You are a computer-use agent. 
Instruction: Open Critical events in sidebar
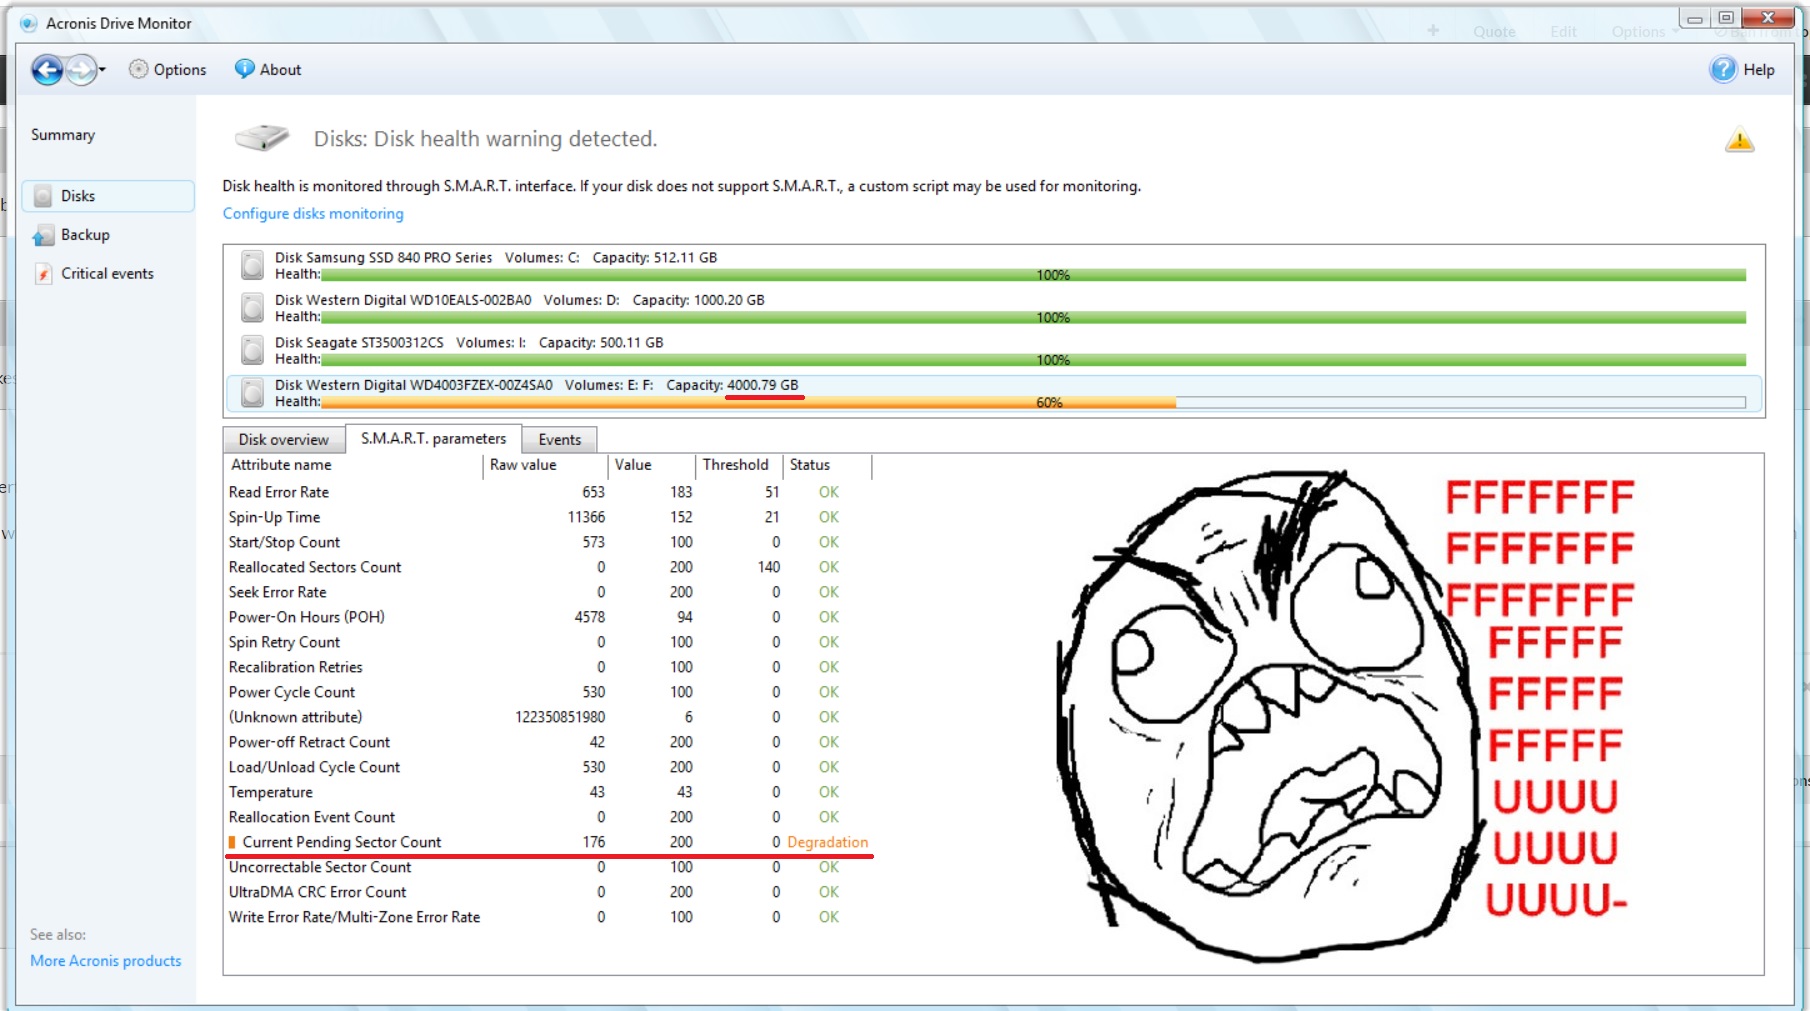tap(107, 274)
